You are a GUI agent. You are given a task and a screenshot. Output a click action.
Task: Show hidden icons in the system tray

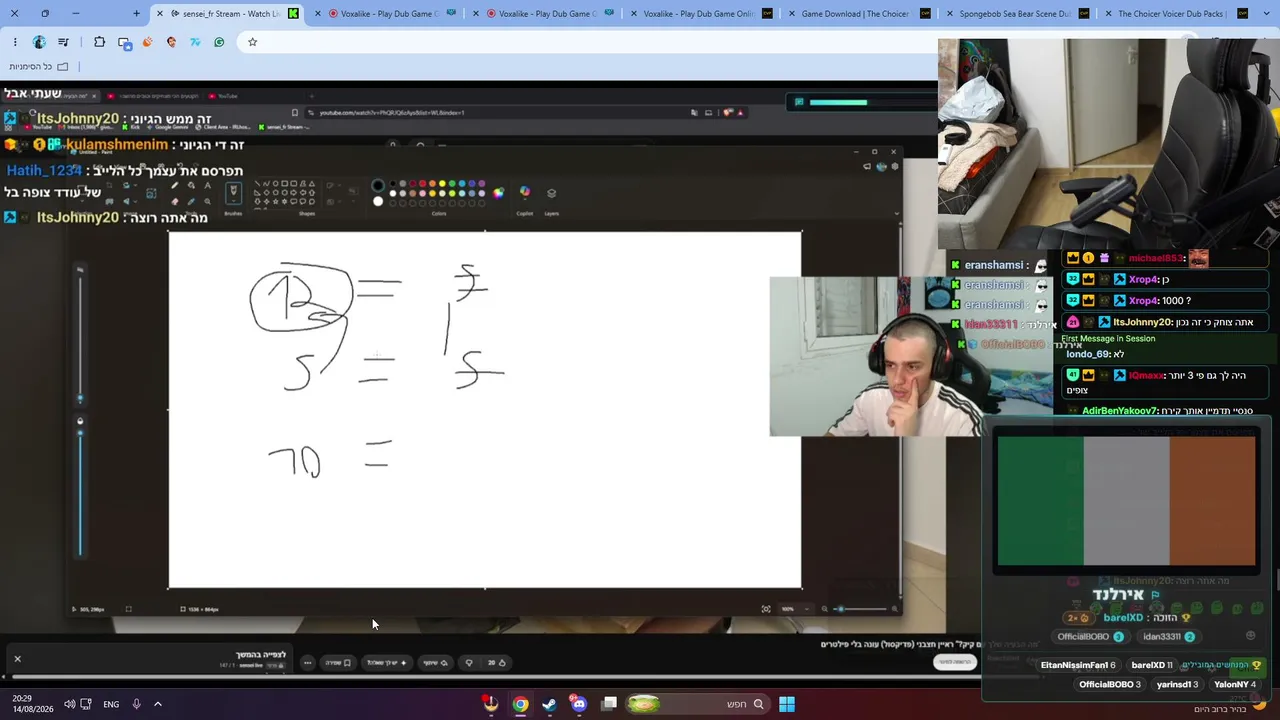tap(157, 704)
